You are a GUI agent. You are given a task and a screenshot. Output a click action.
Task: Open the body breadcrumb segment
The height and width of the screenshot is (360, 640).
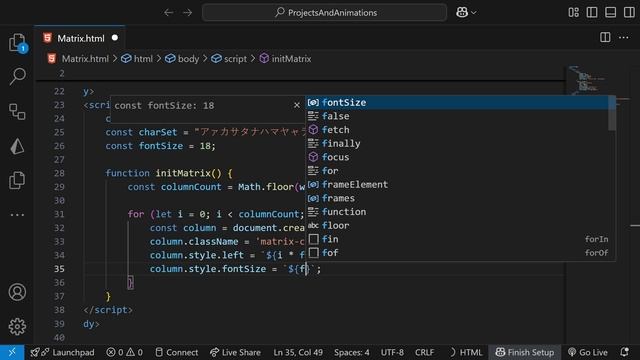[x=182, y=59]
